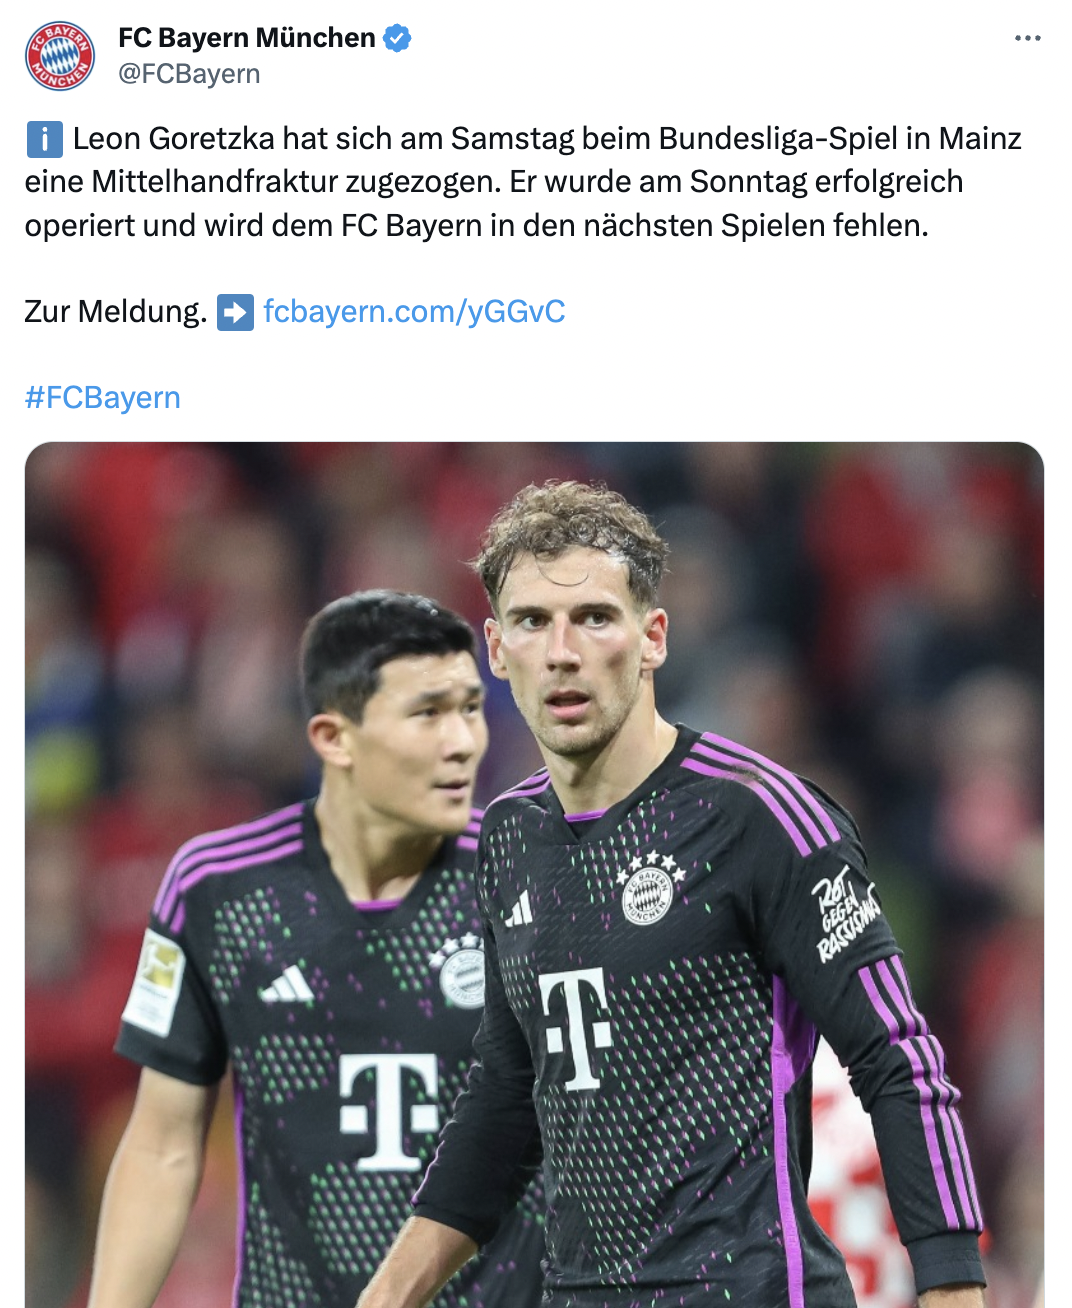
Task: Click the Bundesliga sleeve patch in photo
Action: (154, 982)
